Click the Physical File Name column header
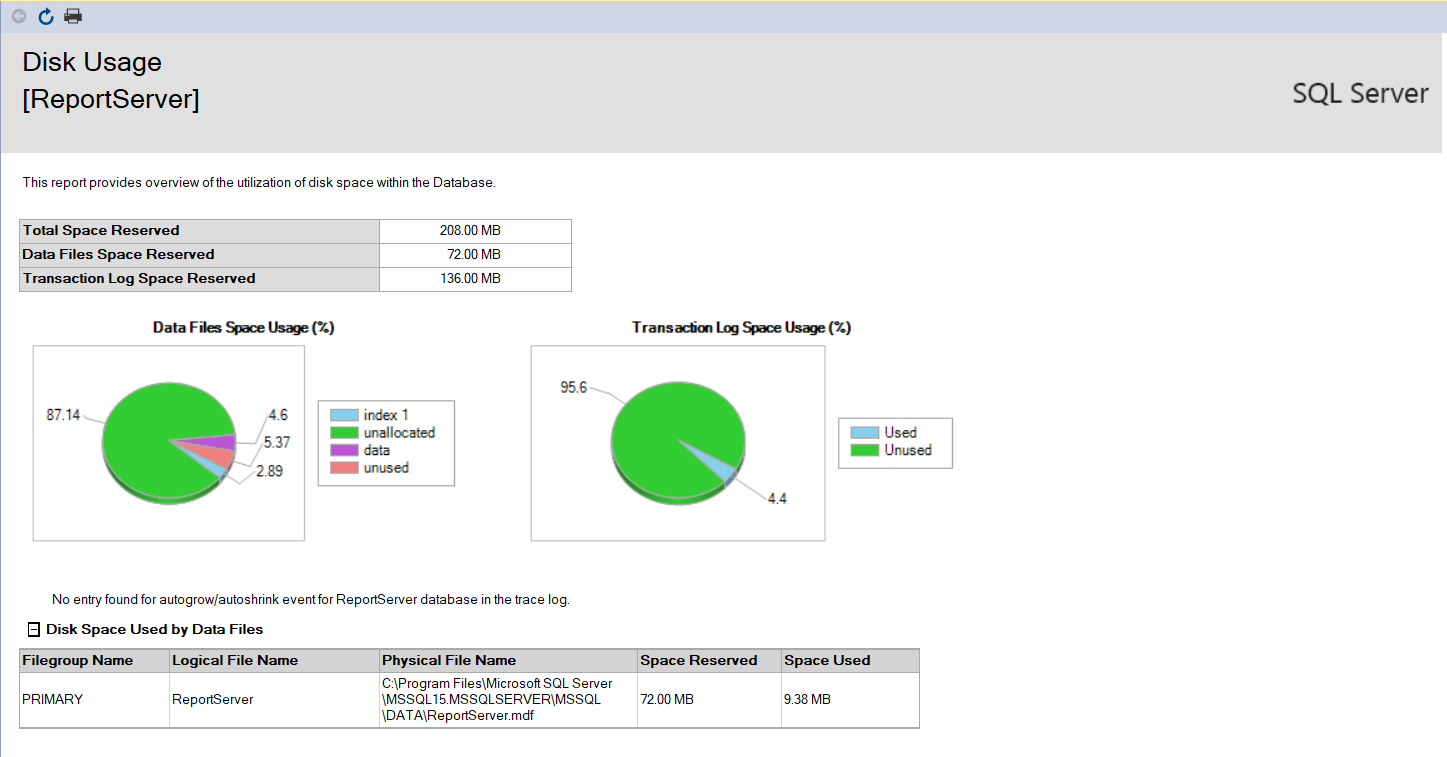Screen dimensions: 1447x757 point(508,660)
